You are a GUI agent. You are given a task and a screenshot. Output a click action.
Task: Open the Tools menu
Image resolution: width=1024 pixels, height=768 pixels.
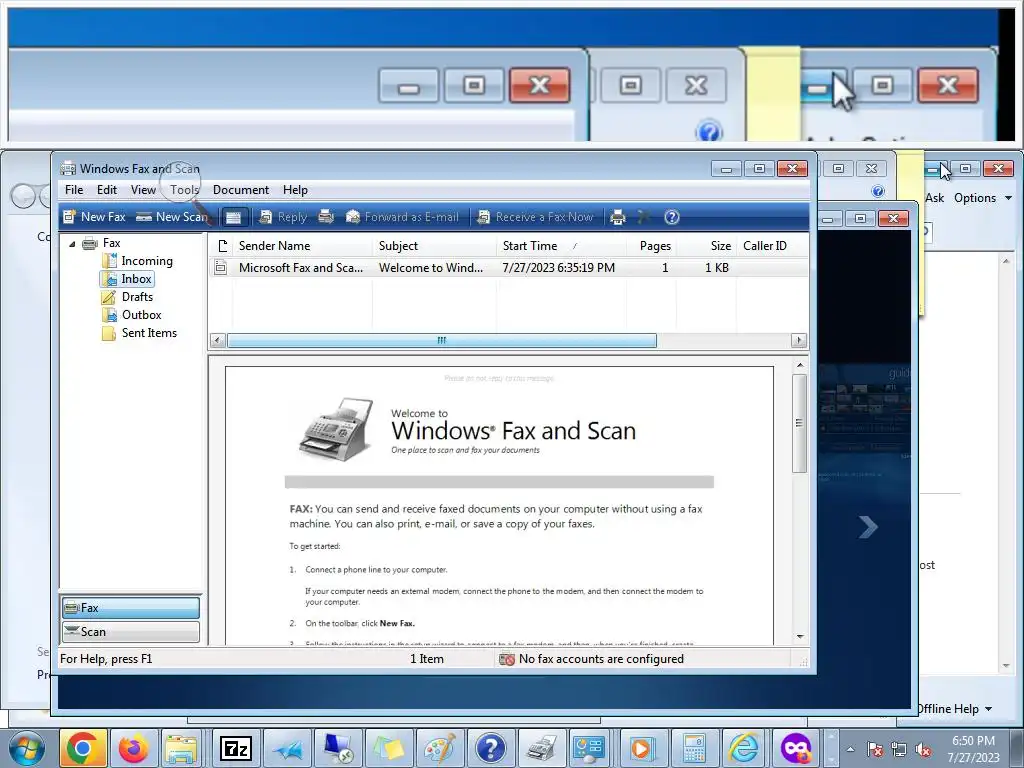184,190
